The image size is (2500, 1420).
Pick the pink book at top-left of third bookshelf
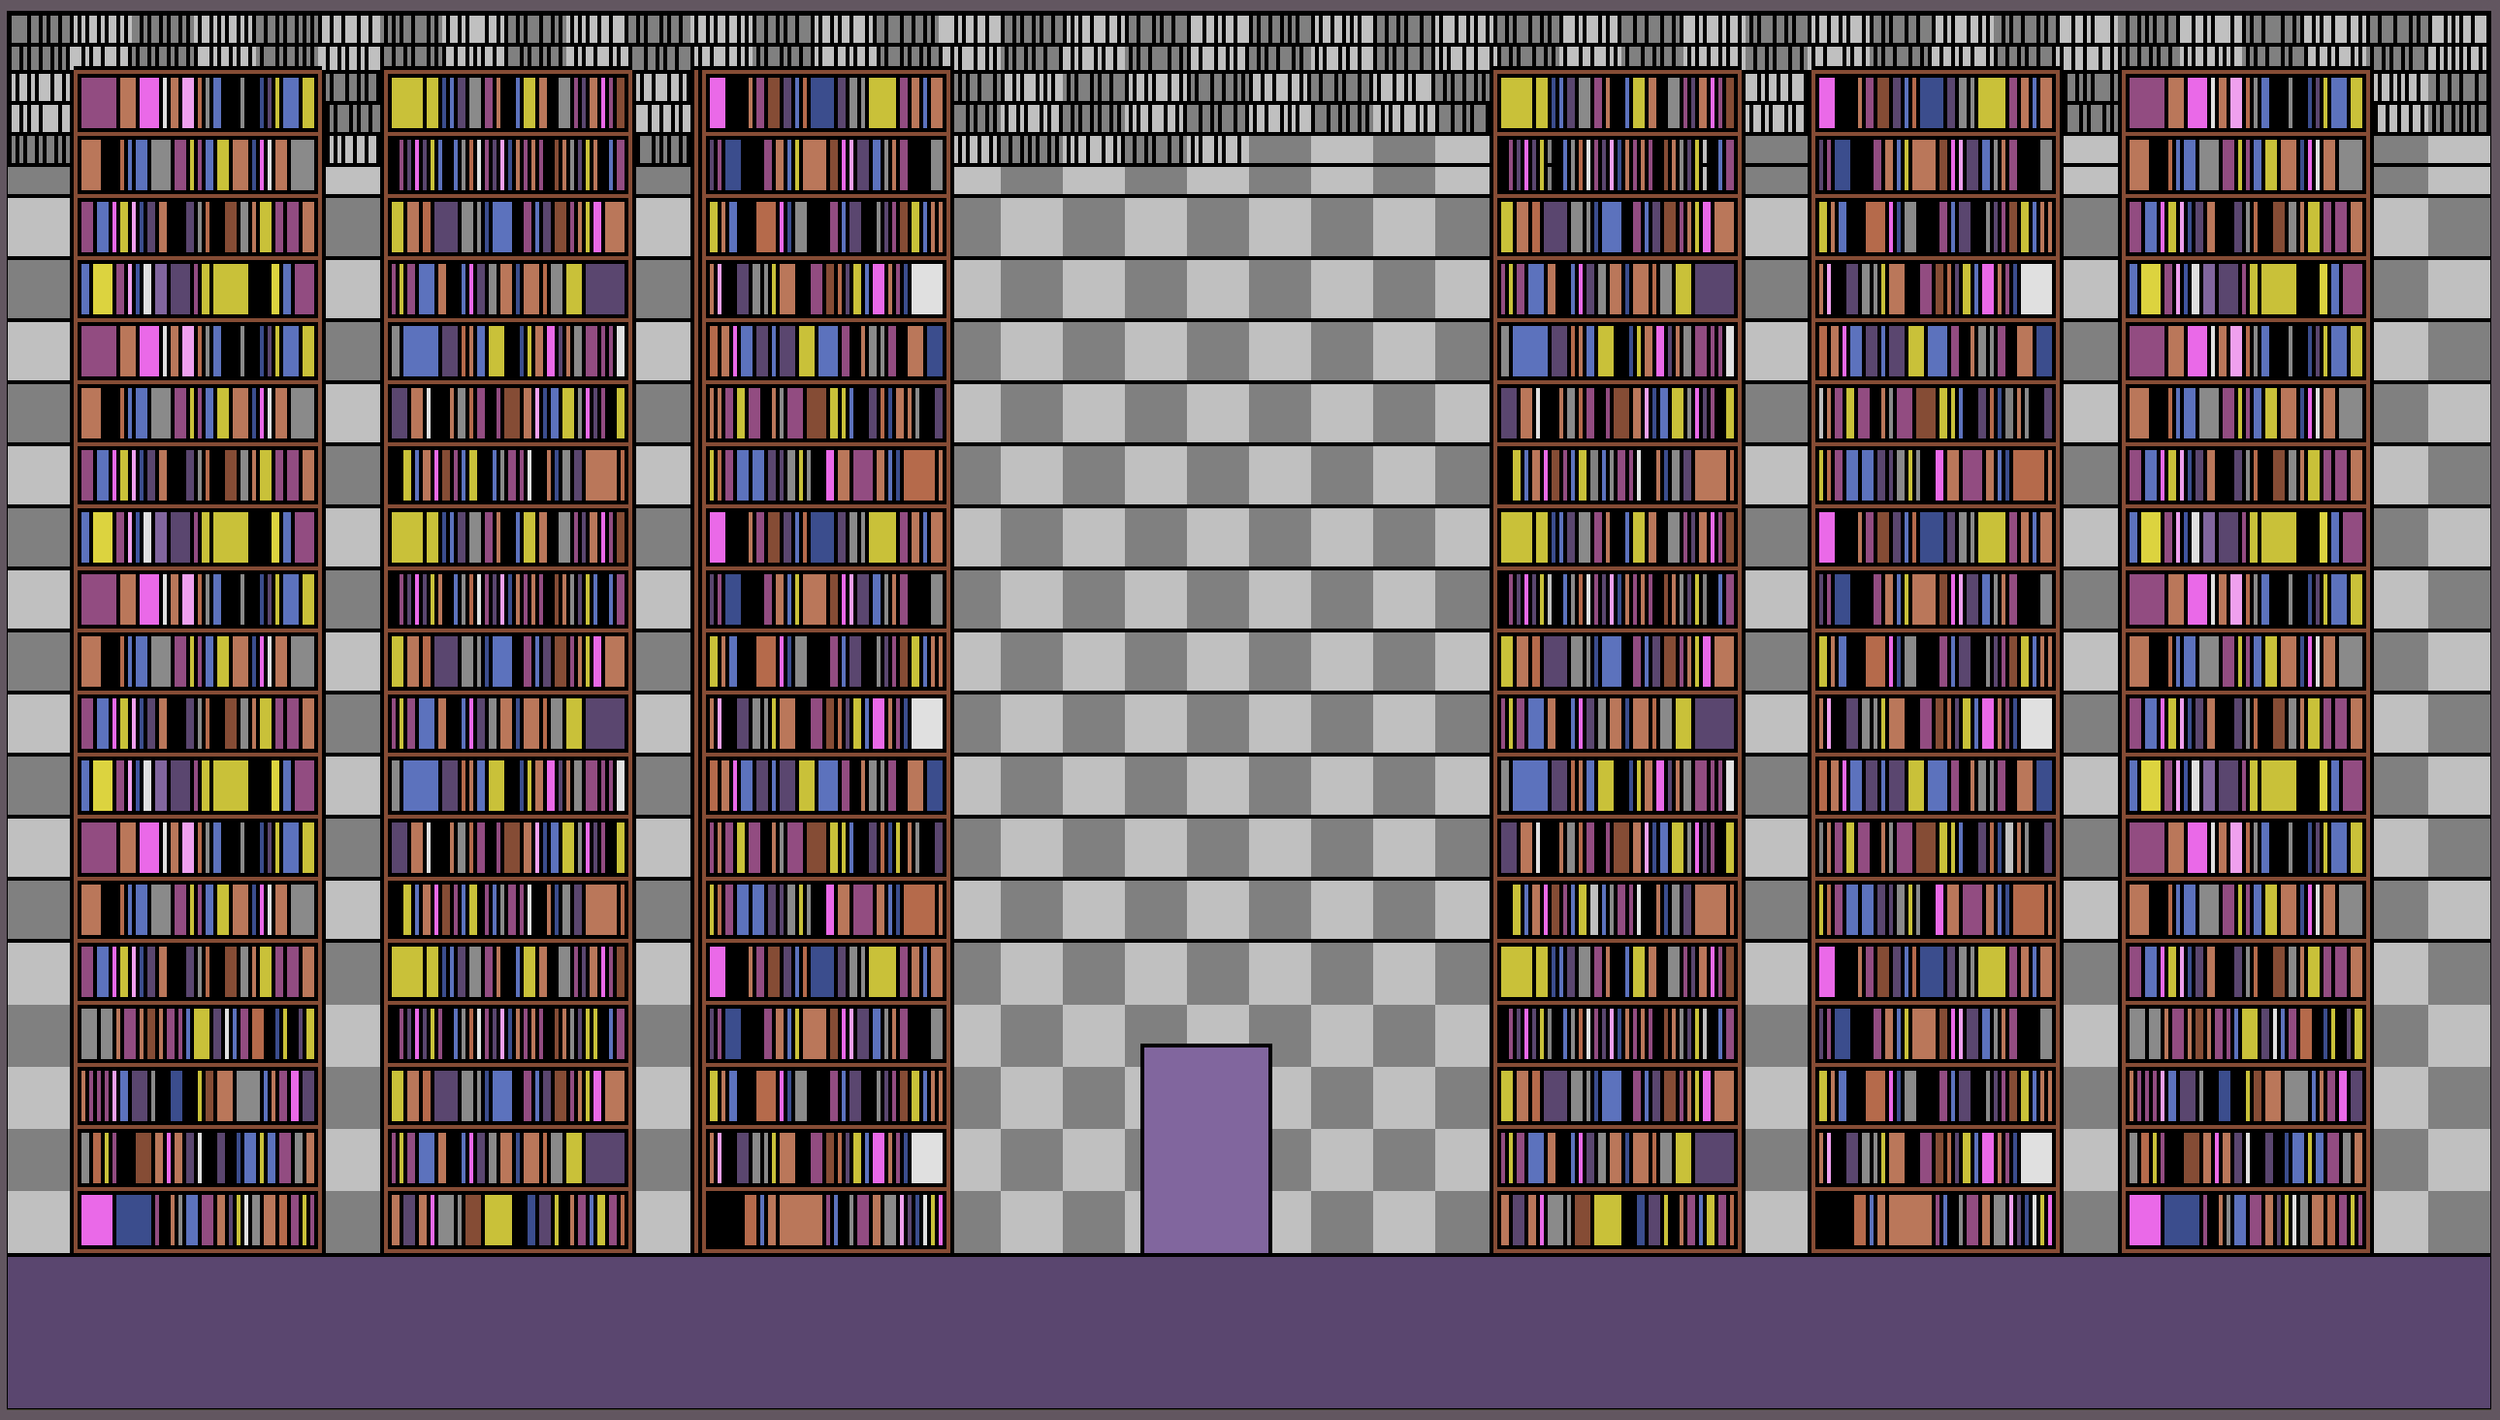click(x=716, y=103)
